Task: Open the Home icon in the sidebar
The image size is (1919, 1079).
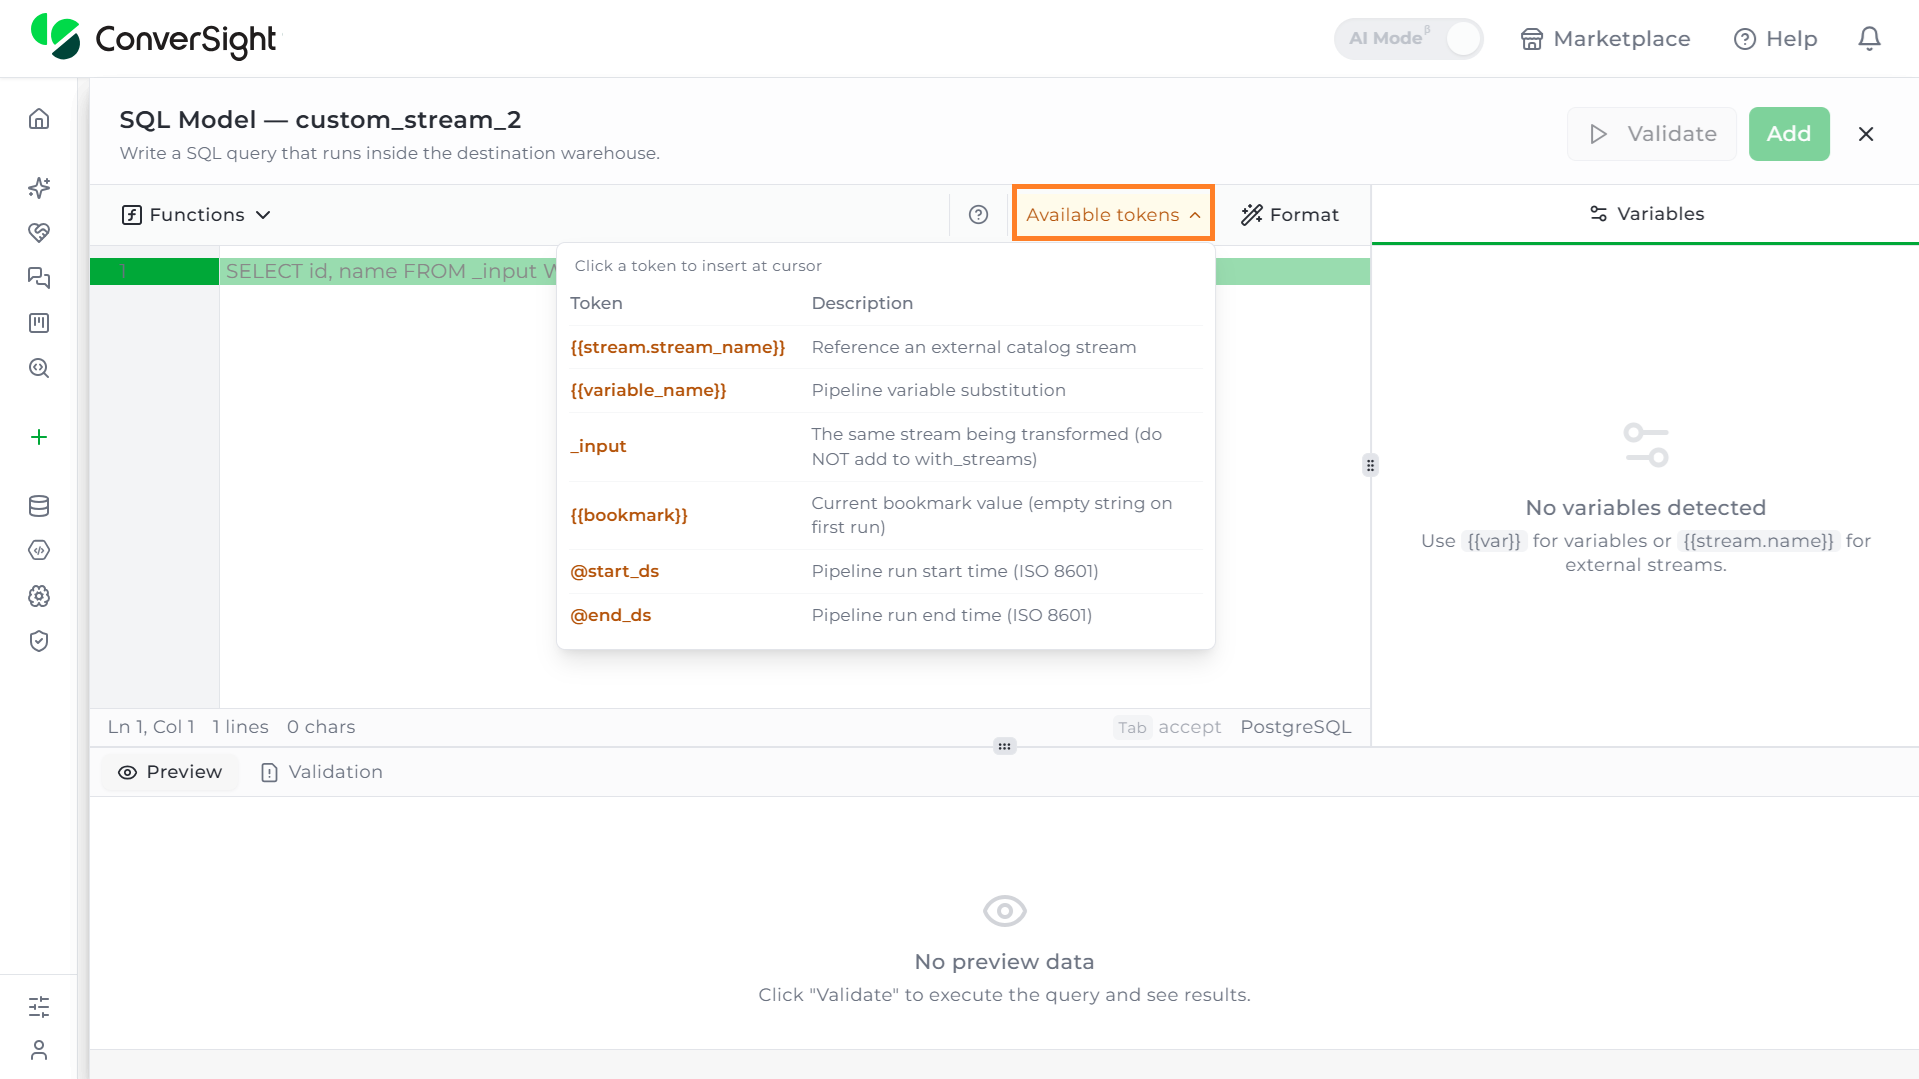Action: (39, 119)
